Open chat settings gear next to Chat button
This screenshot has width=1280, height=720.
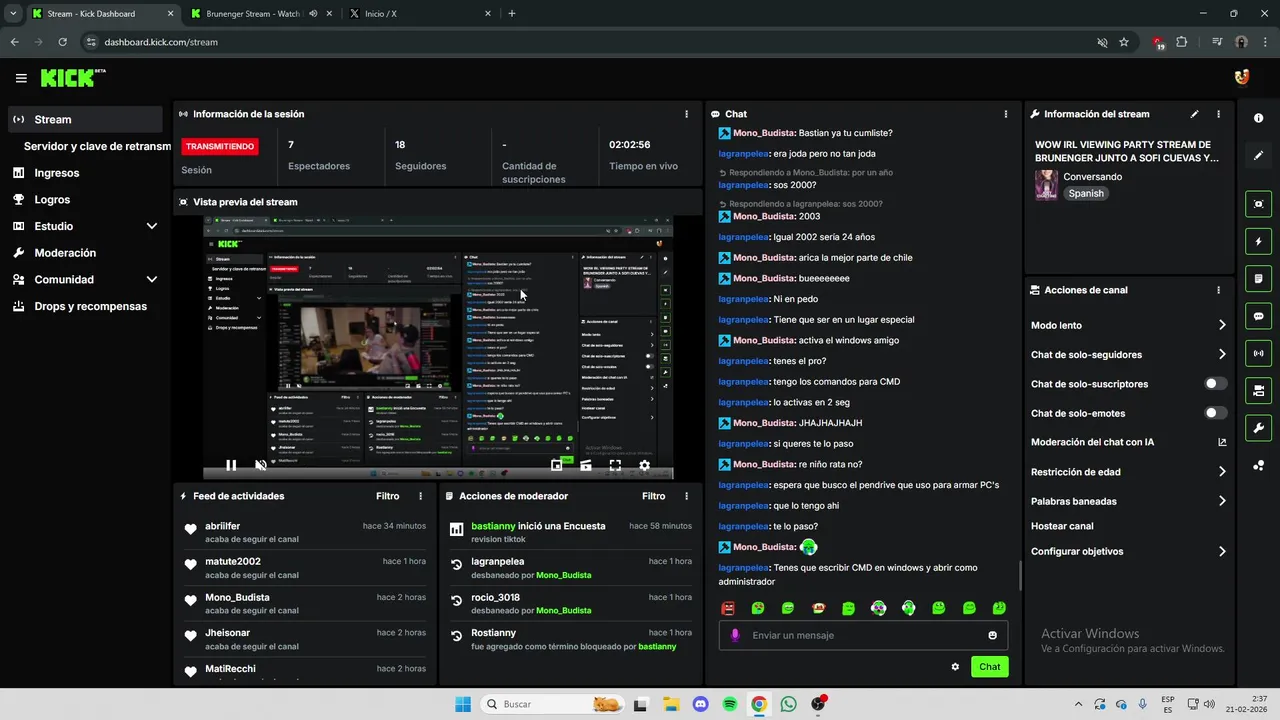[955, 667]
